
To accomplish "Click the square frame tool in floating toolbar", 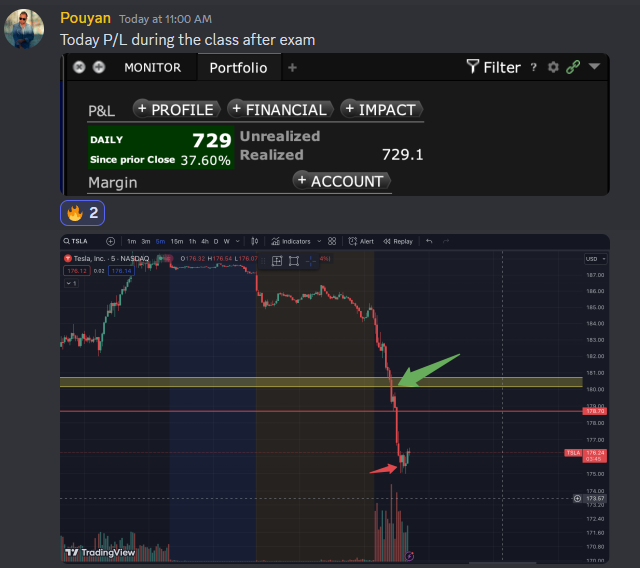I will point(294,261).
